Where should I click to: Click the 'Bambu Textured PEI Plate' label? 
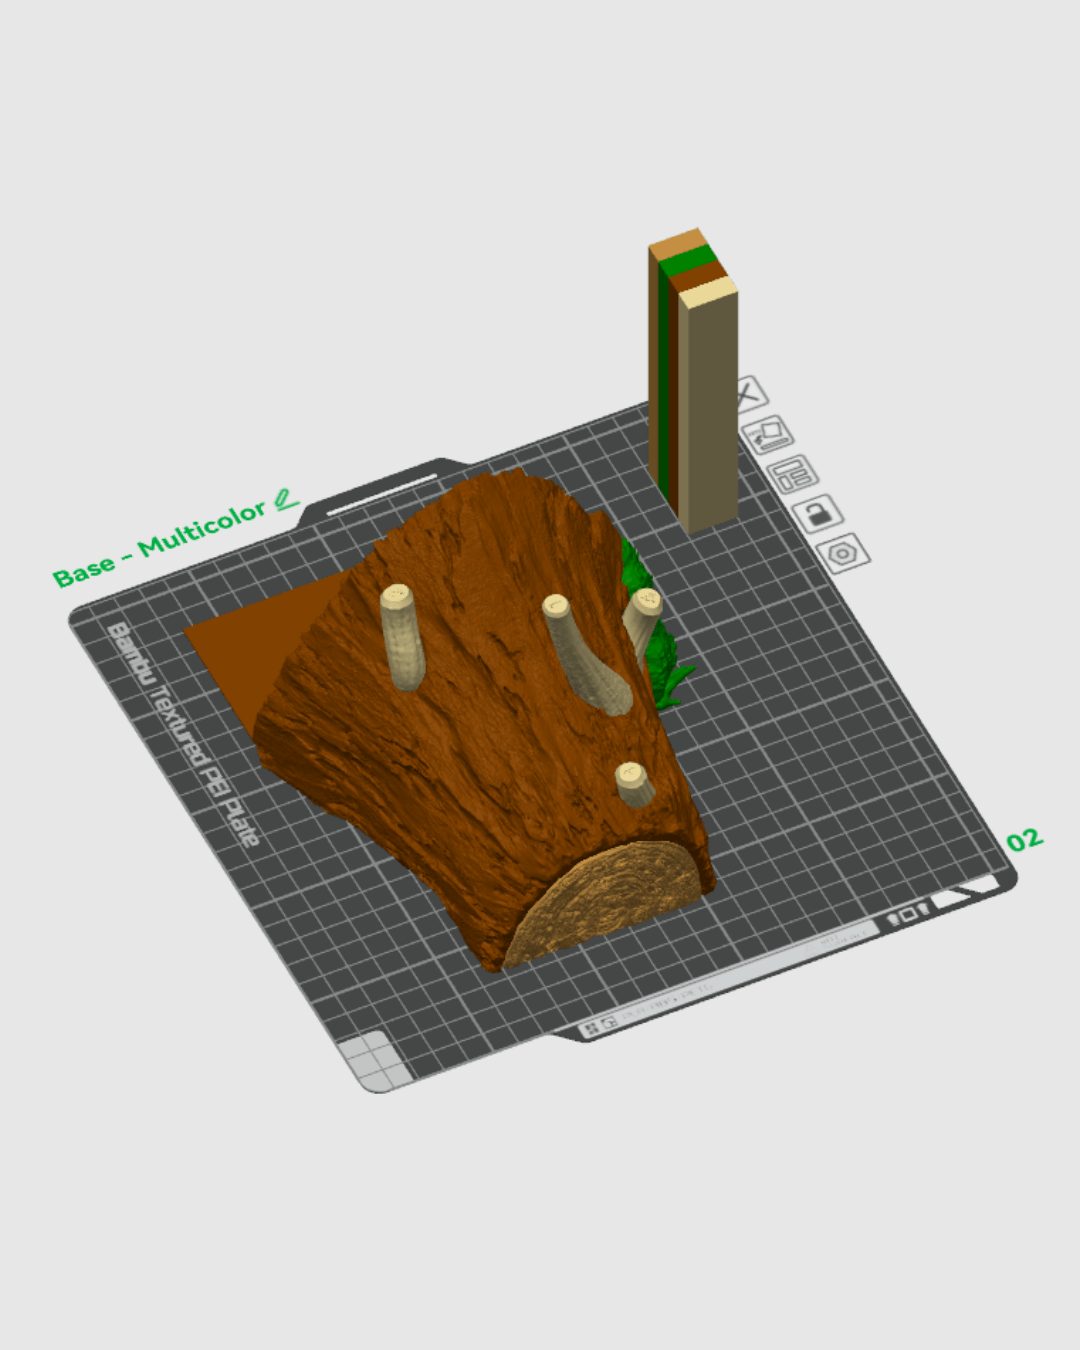tap(183, 735)
